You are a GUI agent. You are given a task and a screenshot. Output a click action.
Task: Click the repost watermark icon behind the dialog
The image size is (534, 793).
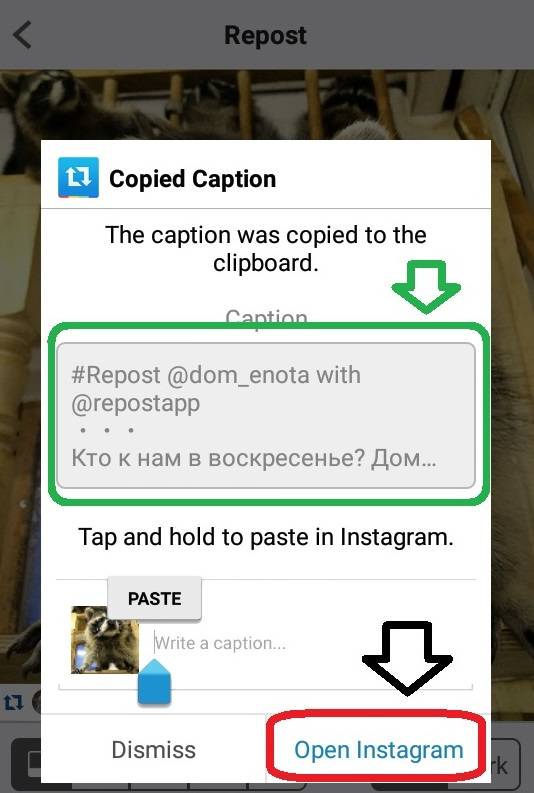(x=13, y=701)
